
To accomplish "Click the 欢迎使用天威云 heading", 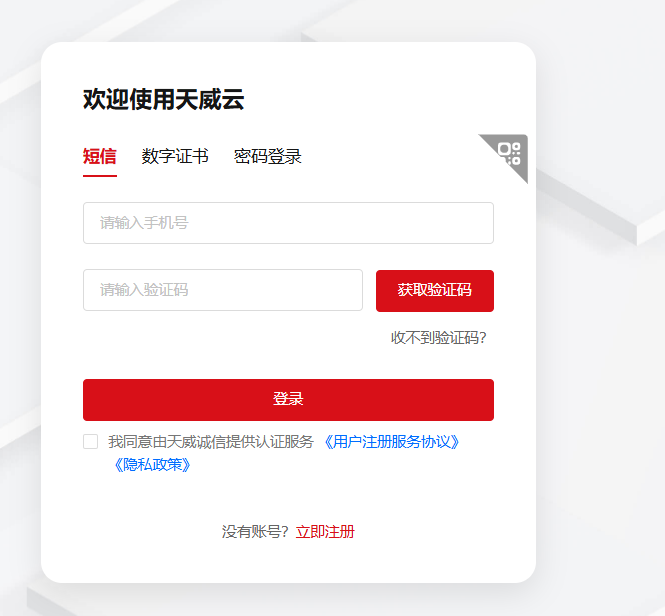I will [x=163, y=99].
